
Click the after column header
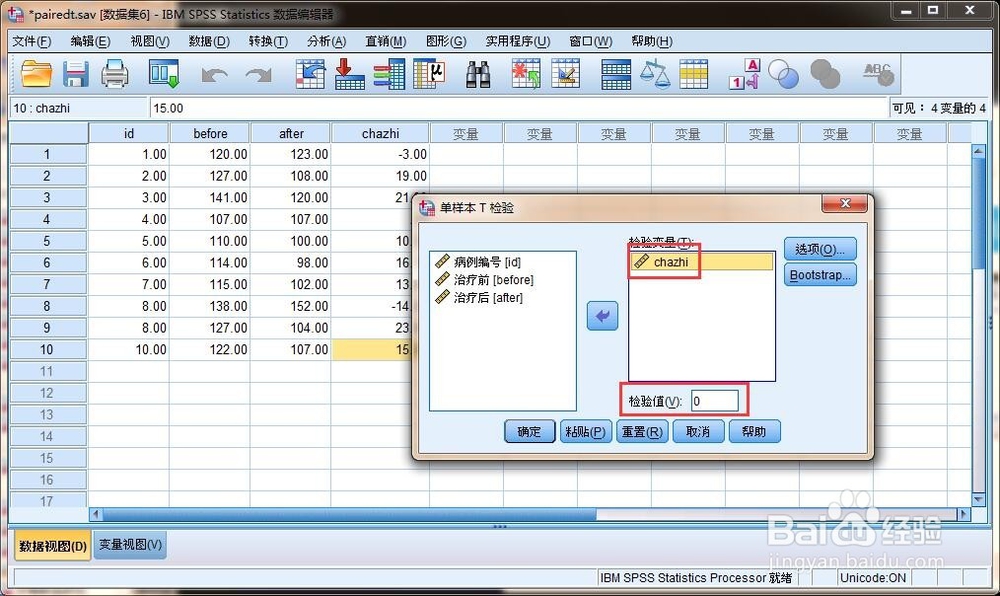[291, 133]
